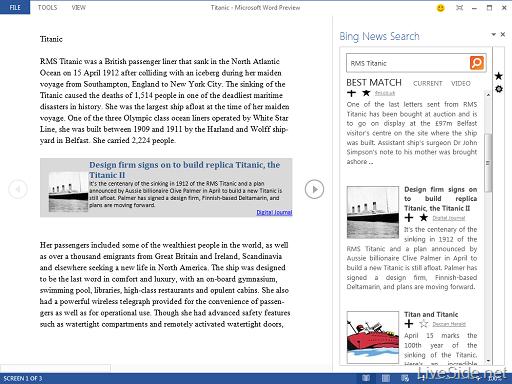Open settings gear in Bing panel
Image resolution: width=512 pixels, height=384 pixels.
499,89
